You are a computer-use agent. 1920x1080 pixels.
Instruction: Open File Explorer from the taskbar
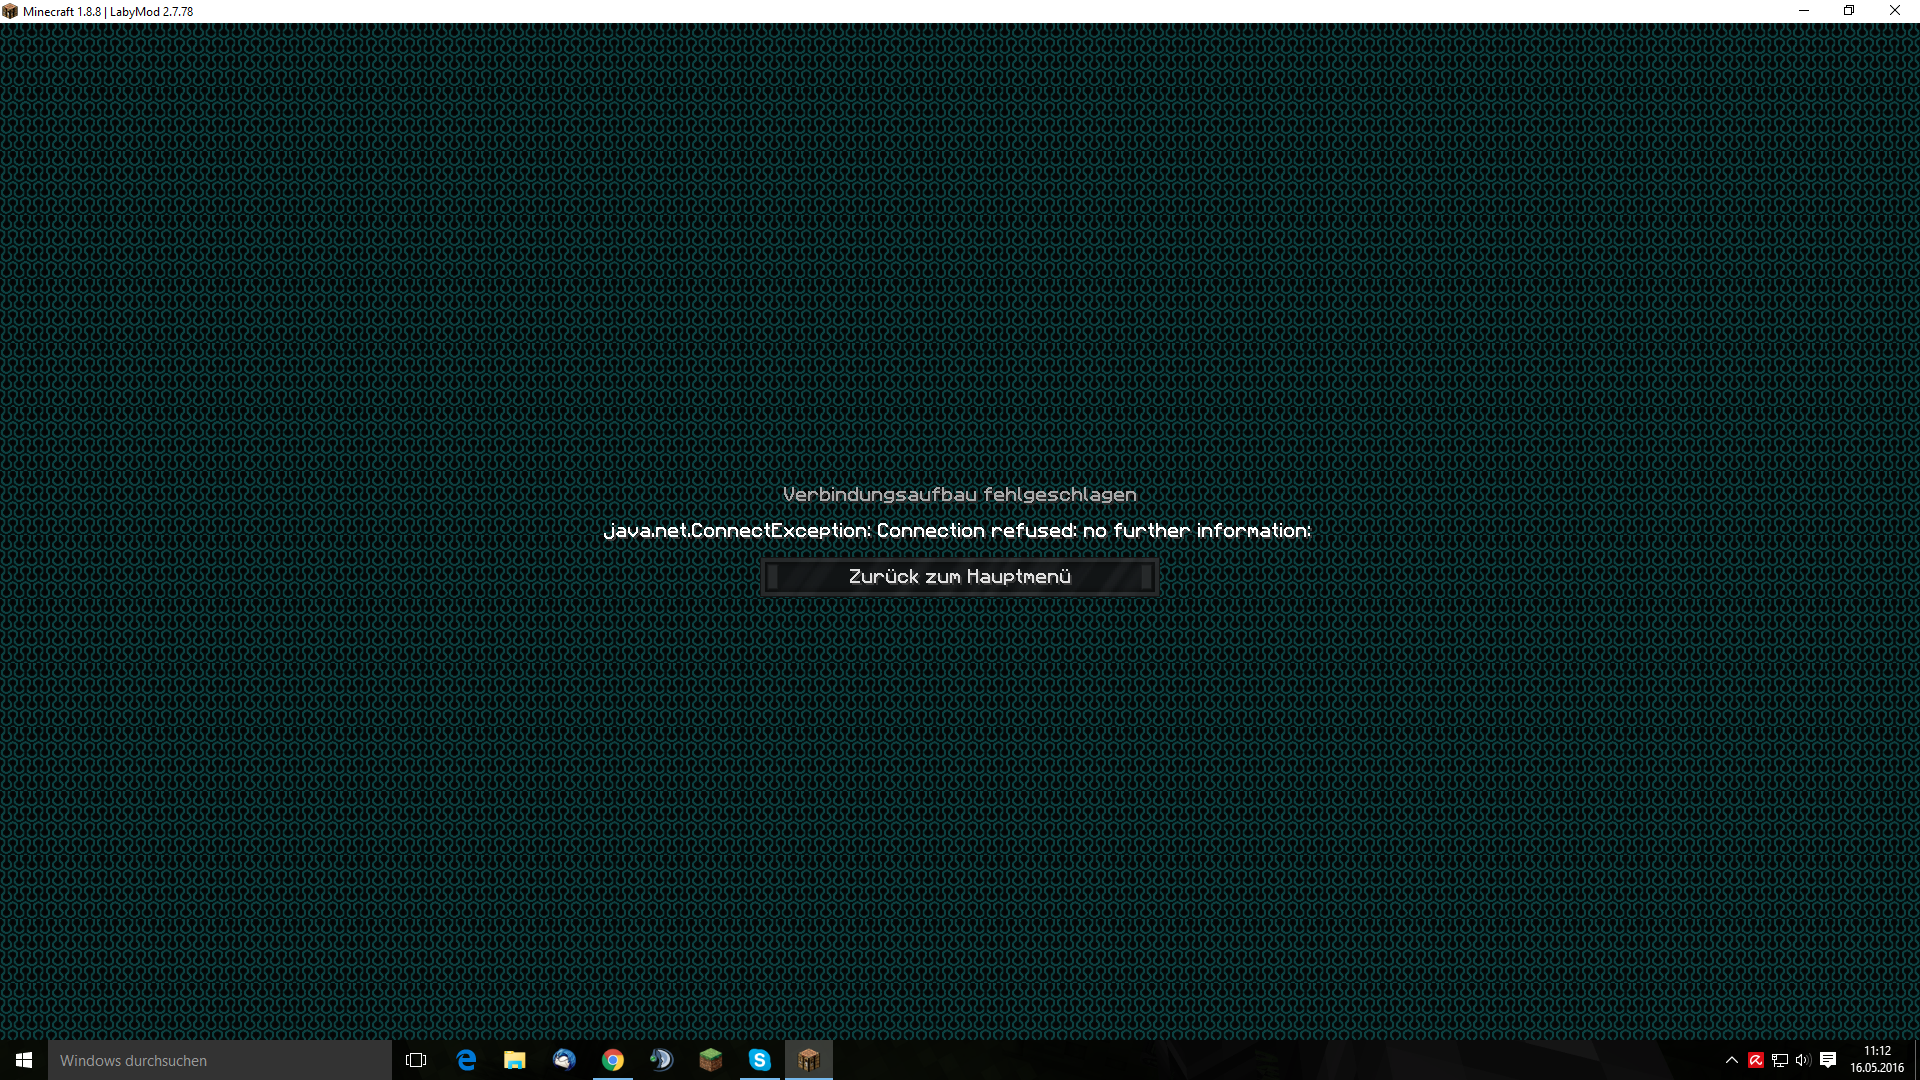pos(515,1060)
